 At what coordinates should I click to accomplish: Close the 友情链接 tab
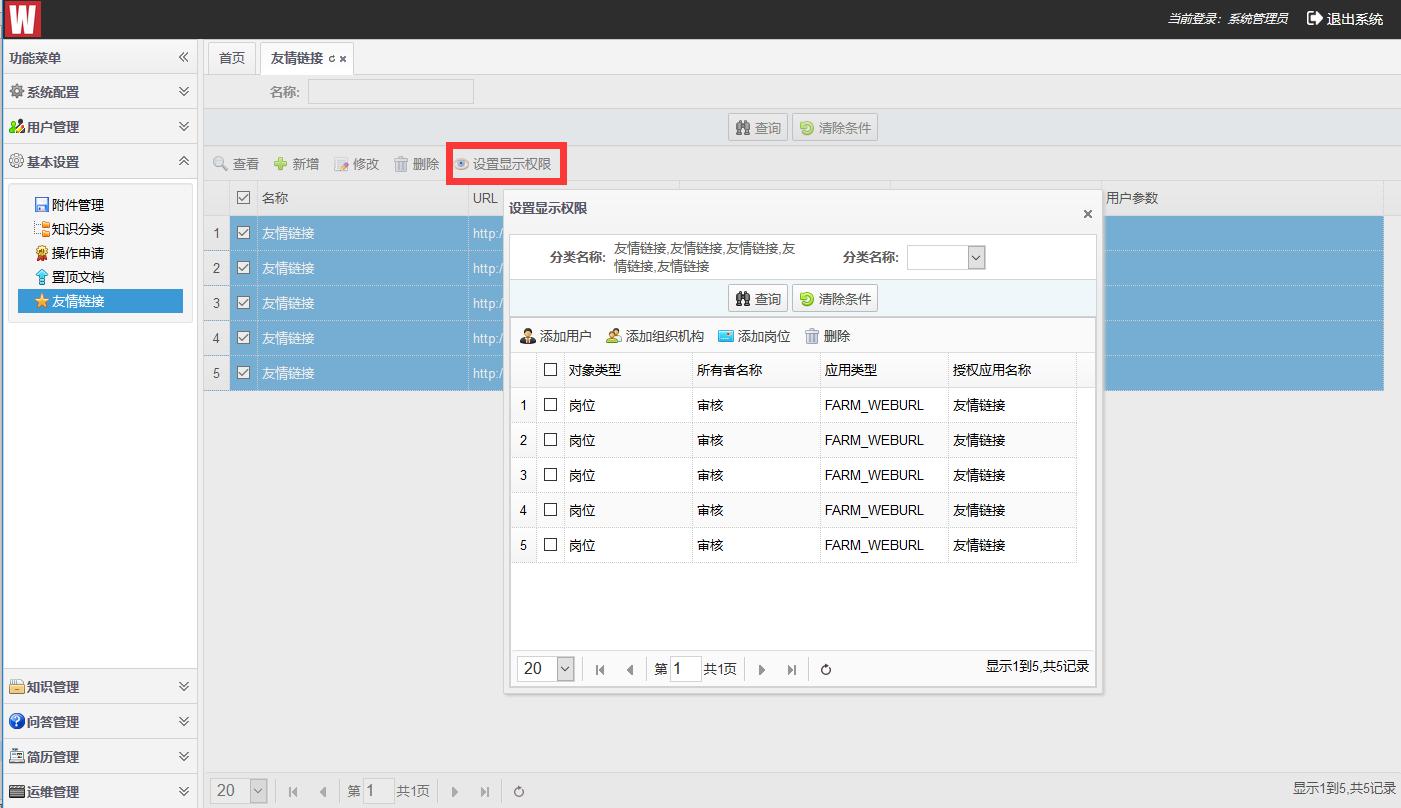(x=343, y=59)
